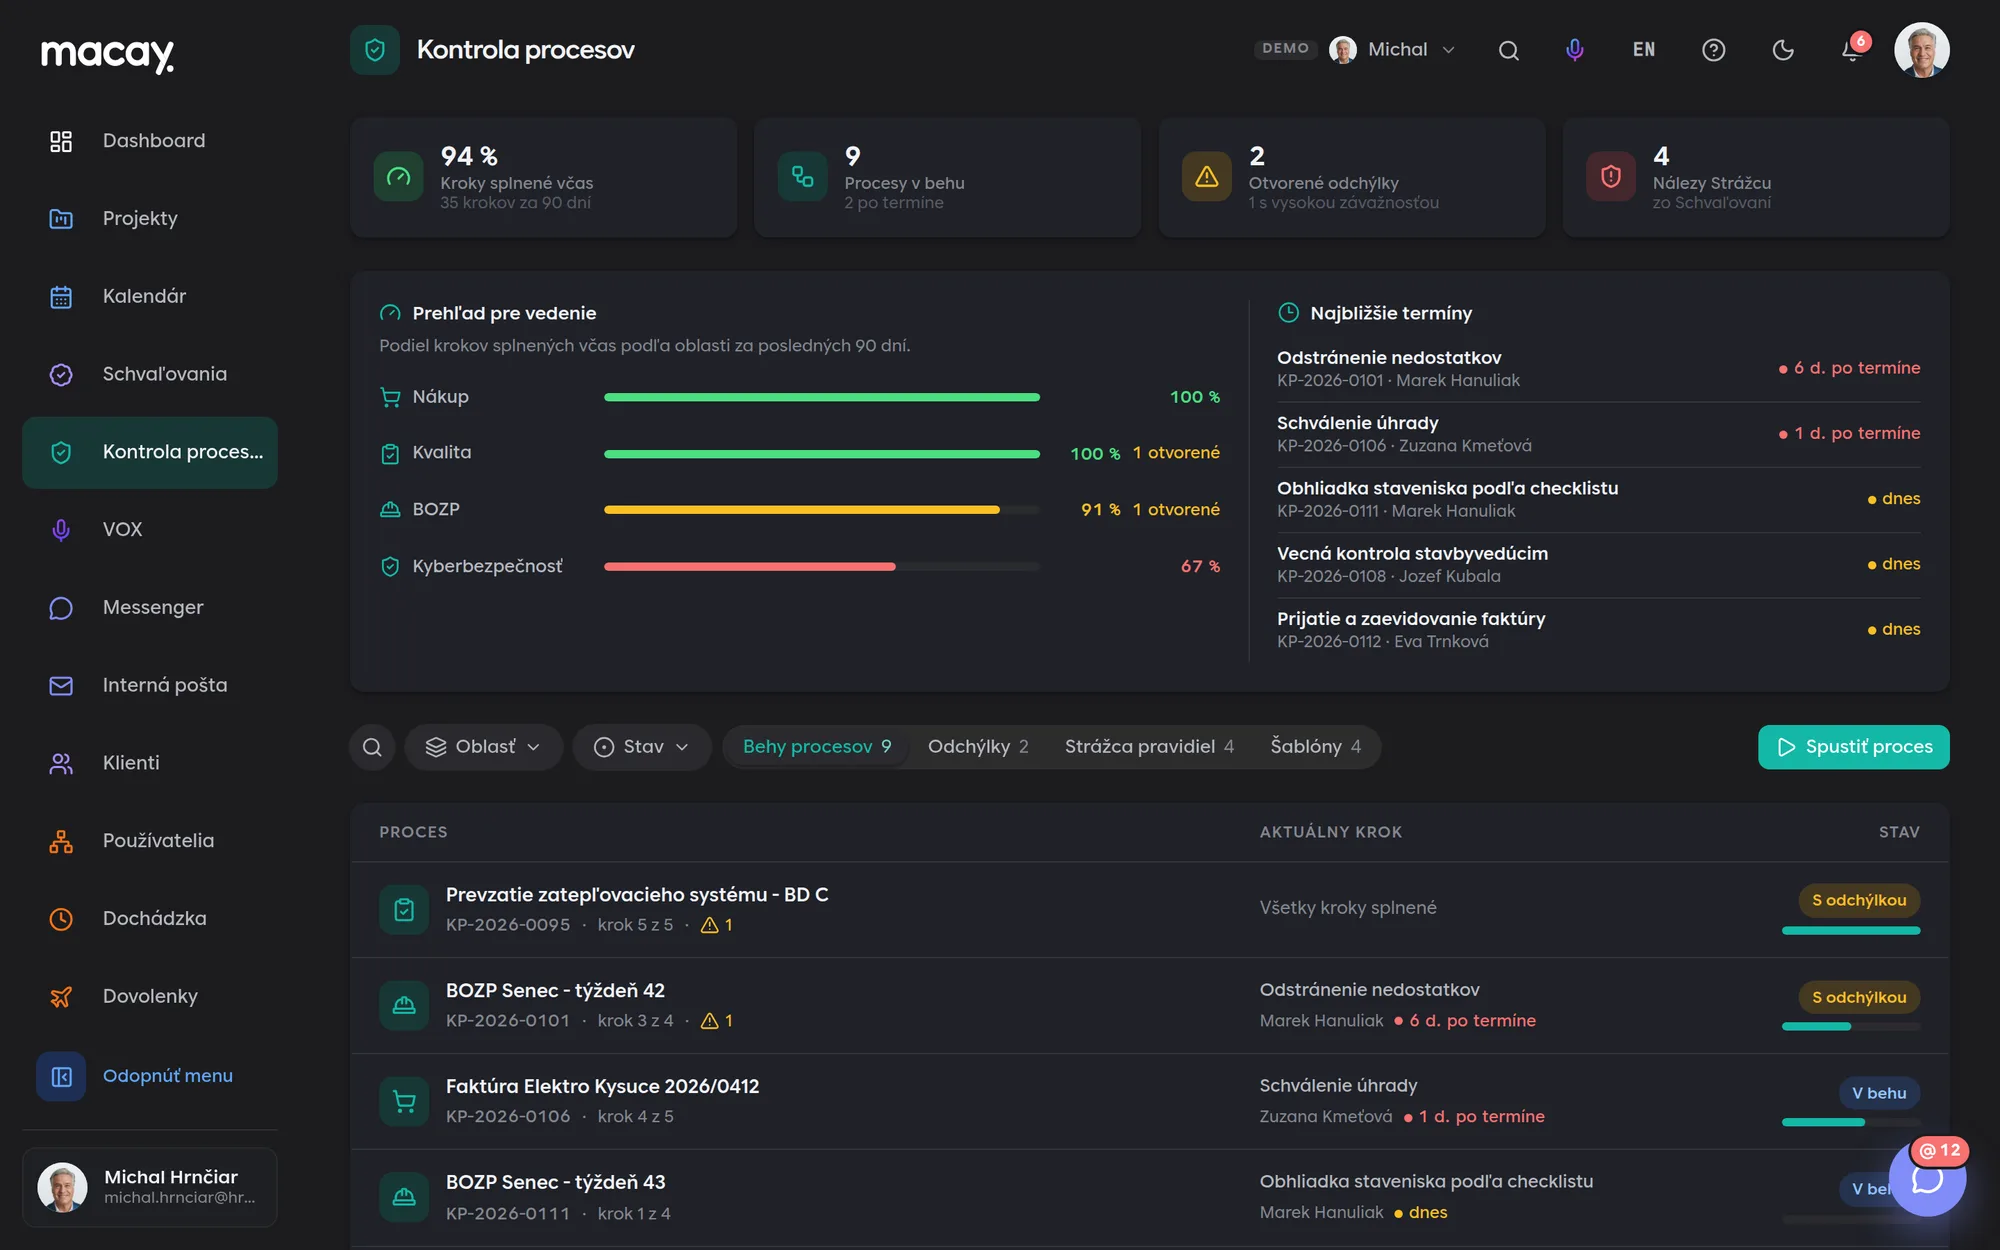
Task: Click the Nákup green progress bar
Action: pos(822,398)
